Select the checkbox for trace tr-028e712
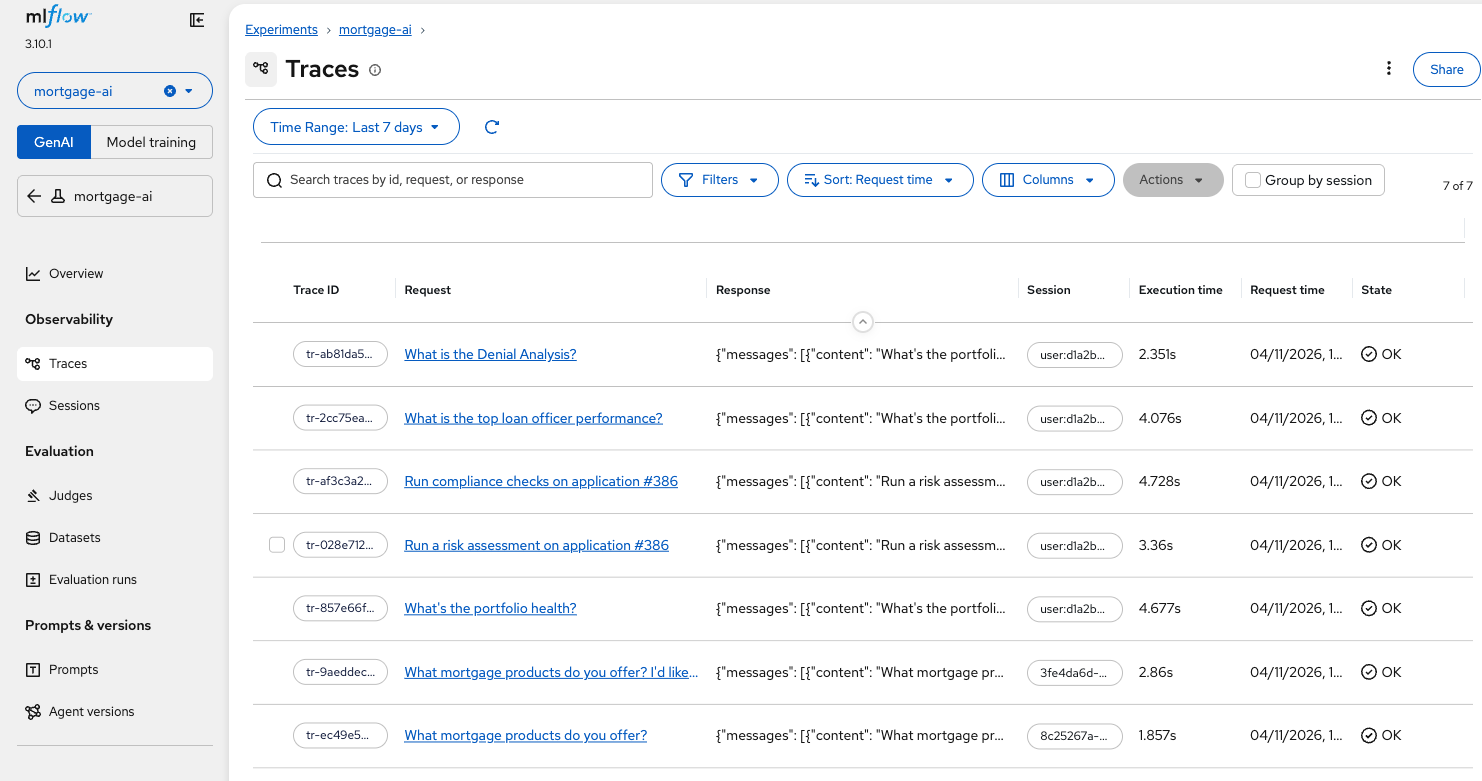Viewport: 1482px width, 781px height. tap(277, 545)
